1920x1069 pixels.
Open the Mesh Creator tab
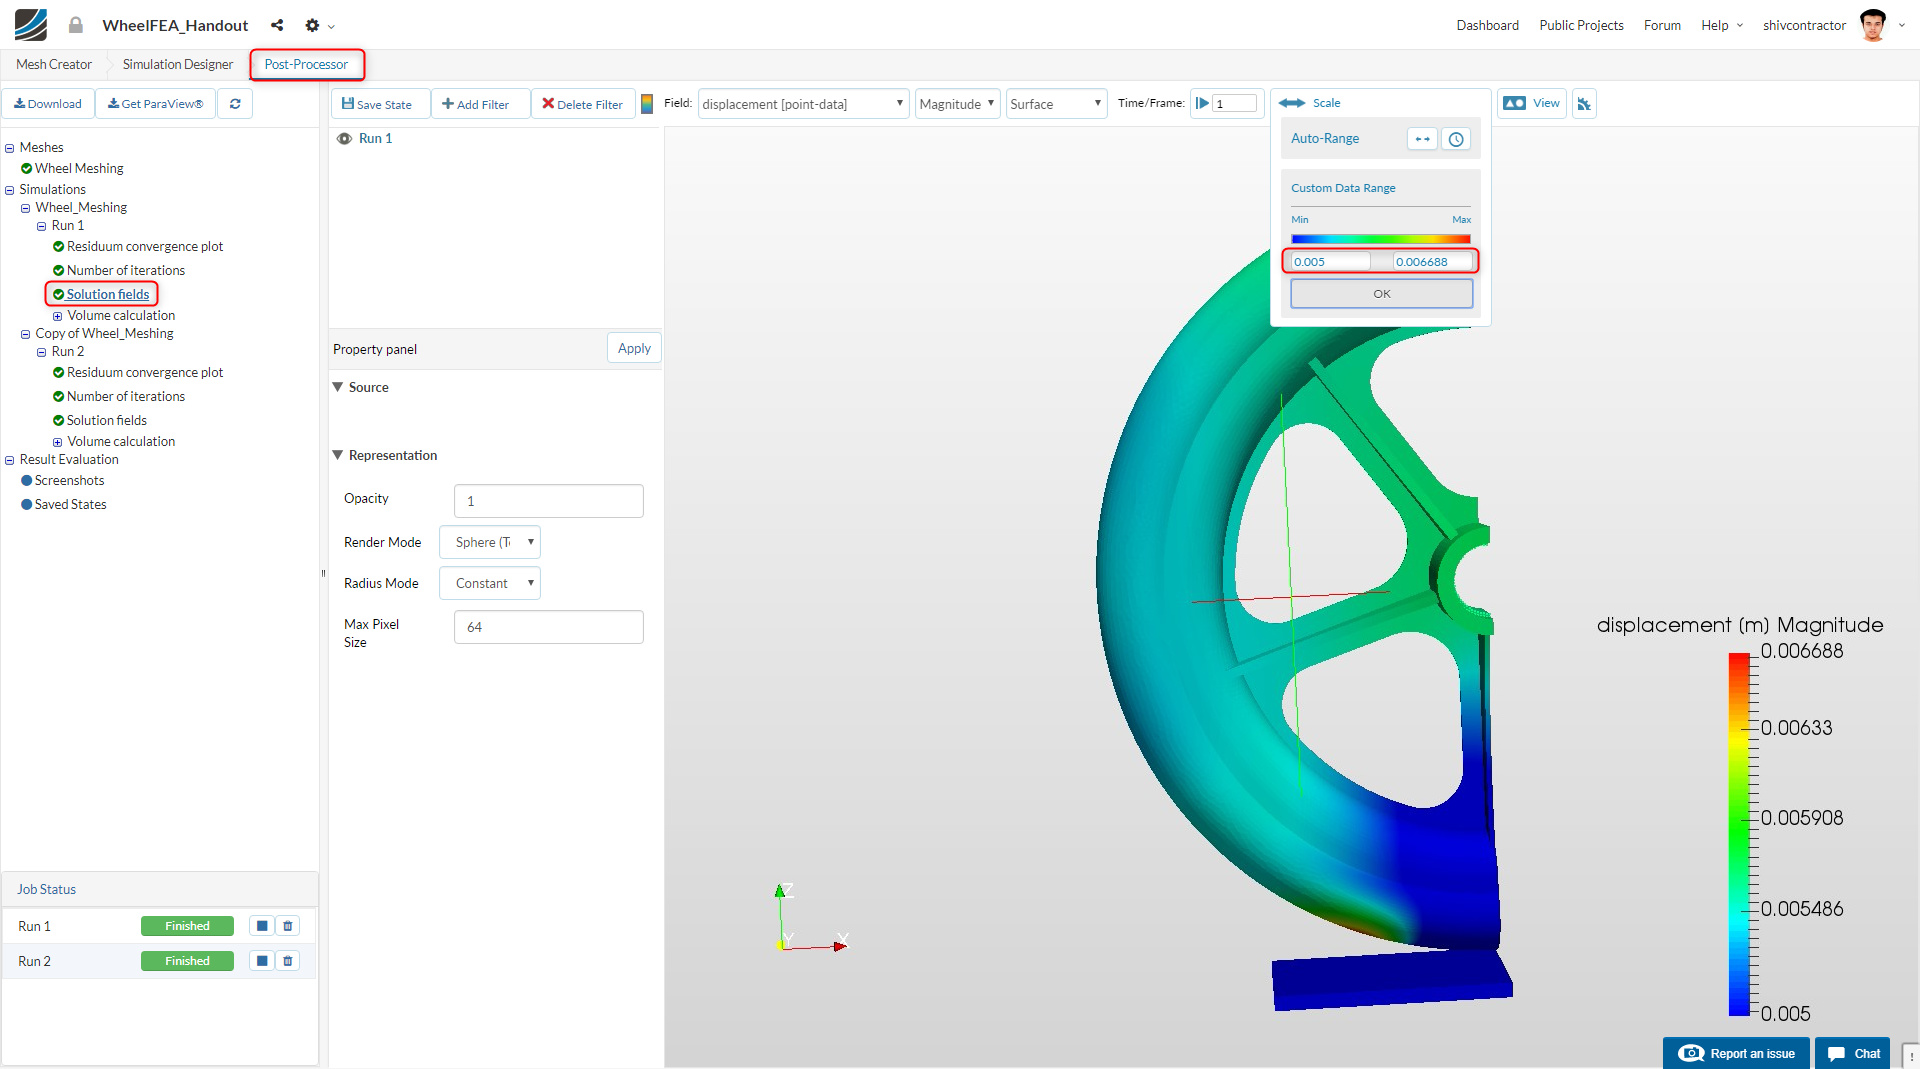54,64
